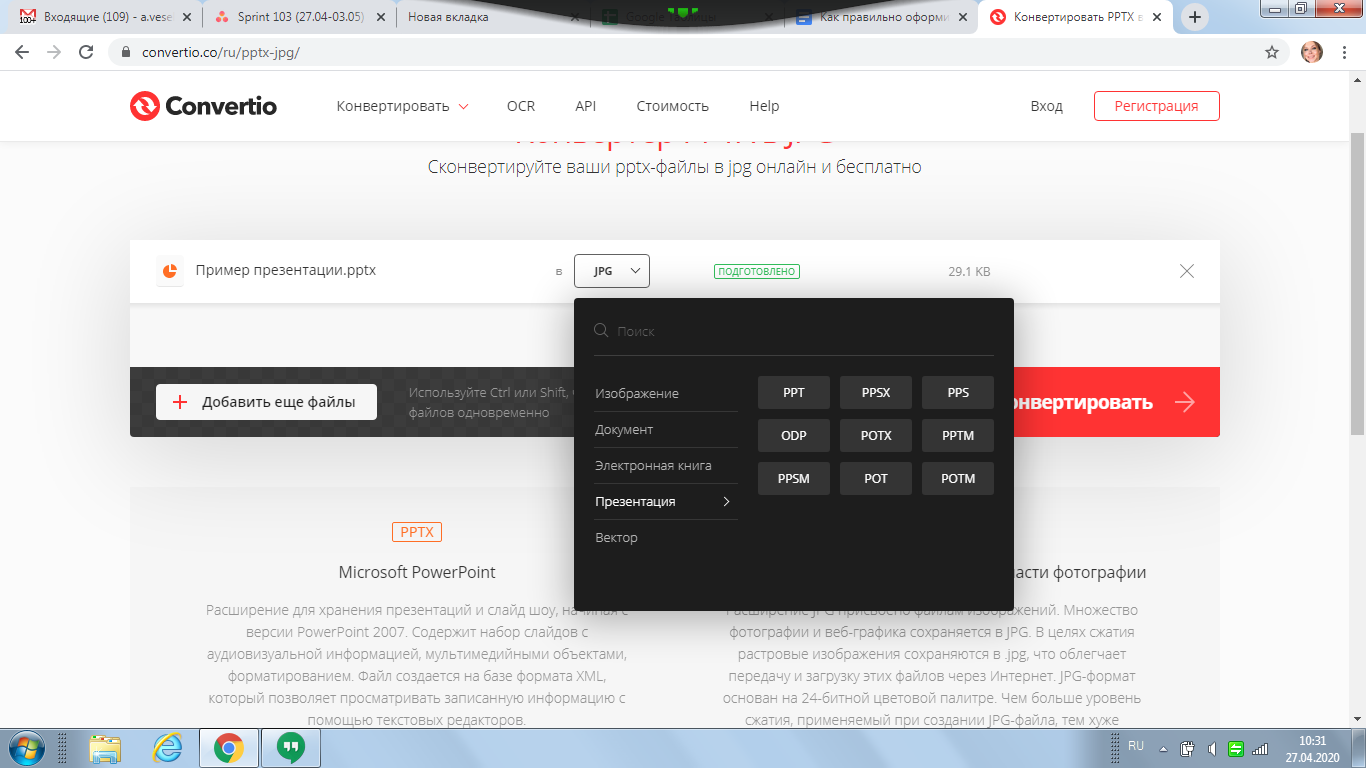This screenshot has width=1366, height=768.
Task: Remove the file with the X icon
Action: (1186, 271)
